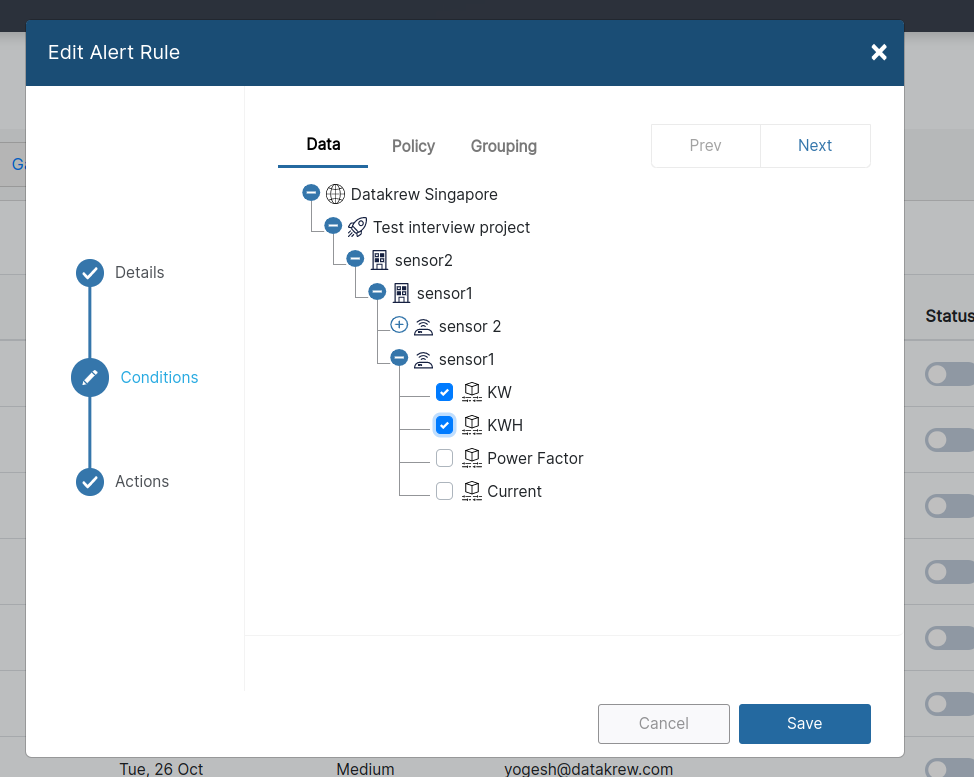Click the device icon next to KW
974x777 pixels.
click(471, 391)
